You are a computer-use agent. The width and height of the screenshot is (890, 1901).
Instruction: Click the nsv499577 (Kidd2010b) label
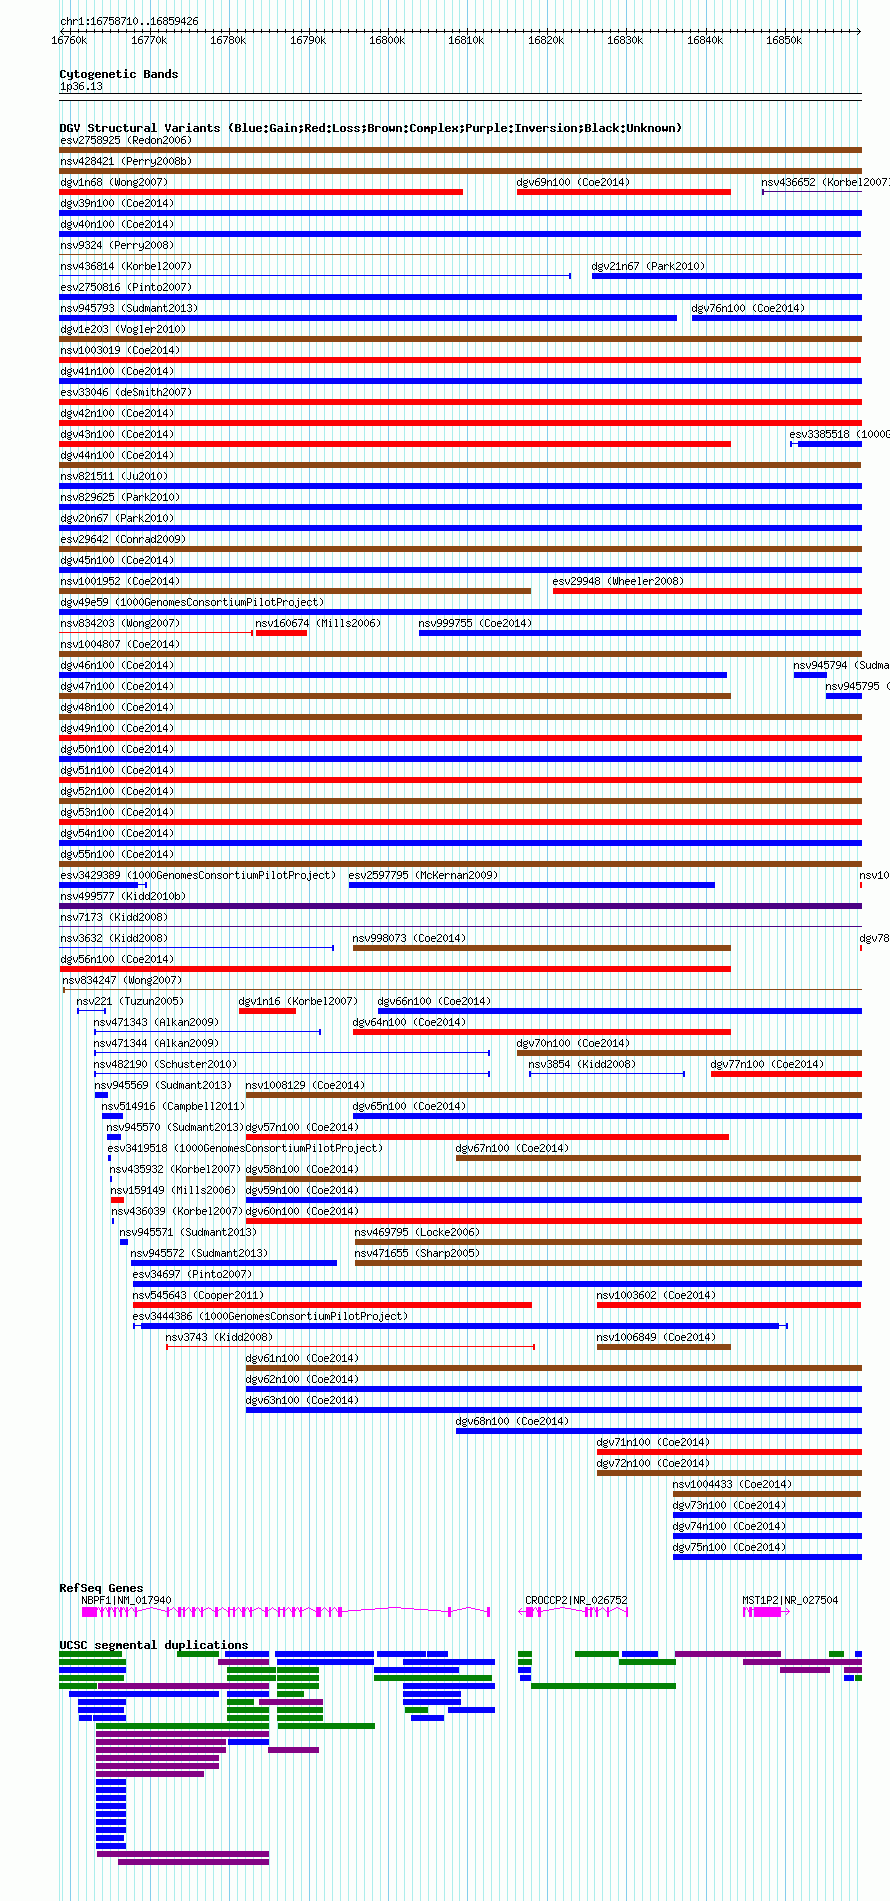(x=123, y=896)
